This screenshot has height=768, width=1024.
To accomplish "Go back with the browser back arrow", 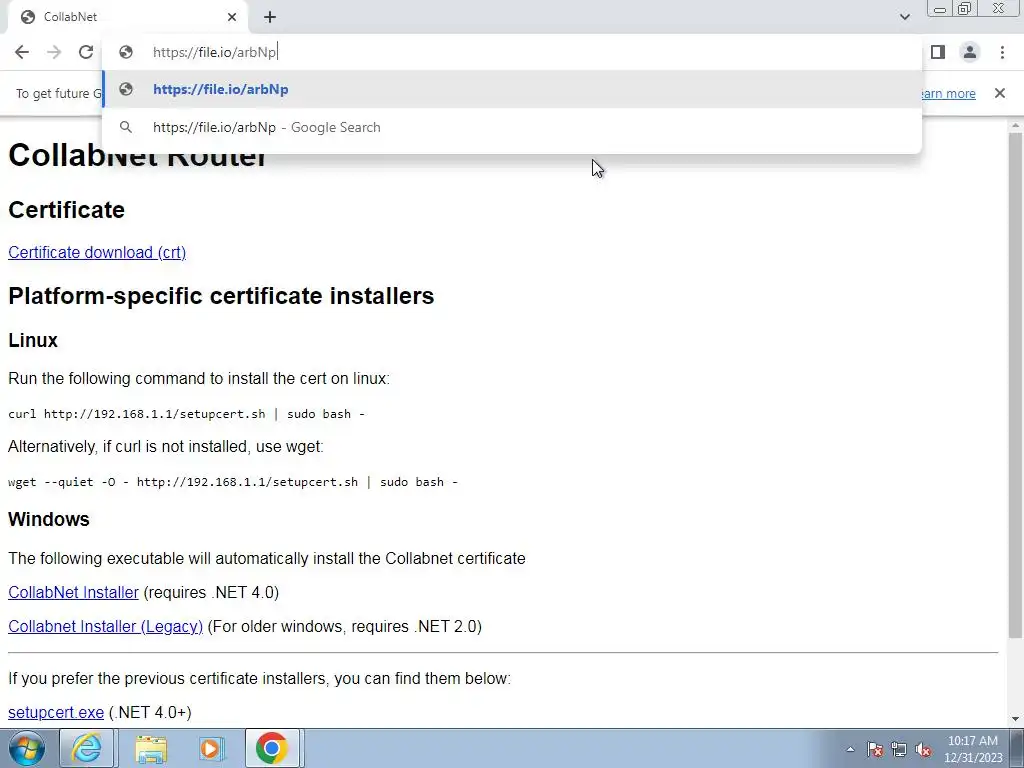I will (x=22, y=52).
